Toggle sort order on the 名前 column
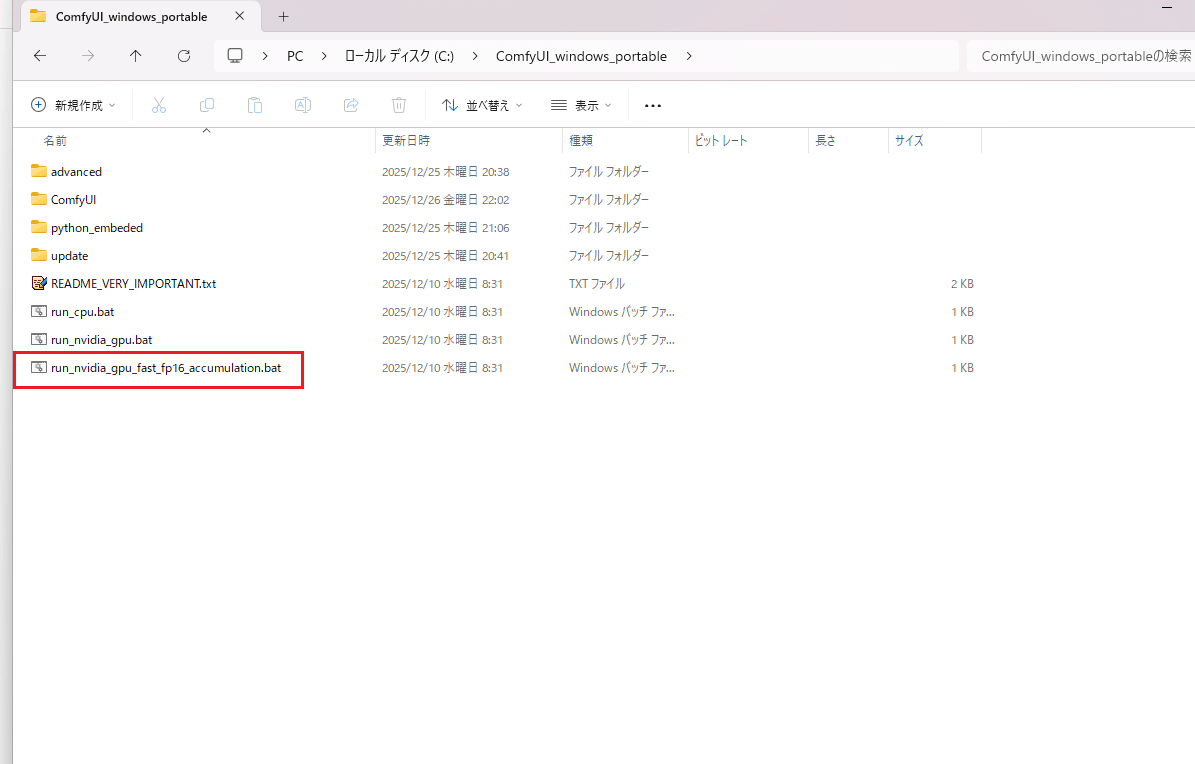1195x764 pixels. [x=55, y=140]
